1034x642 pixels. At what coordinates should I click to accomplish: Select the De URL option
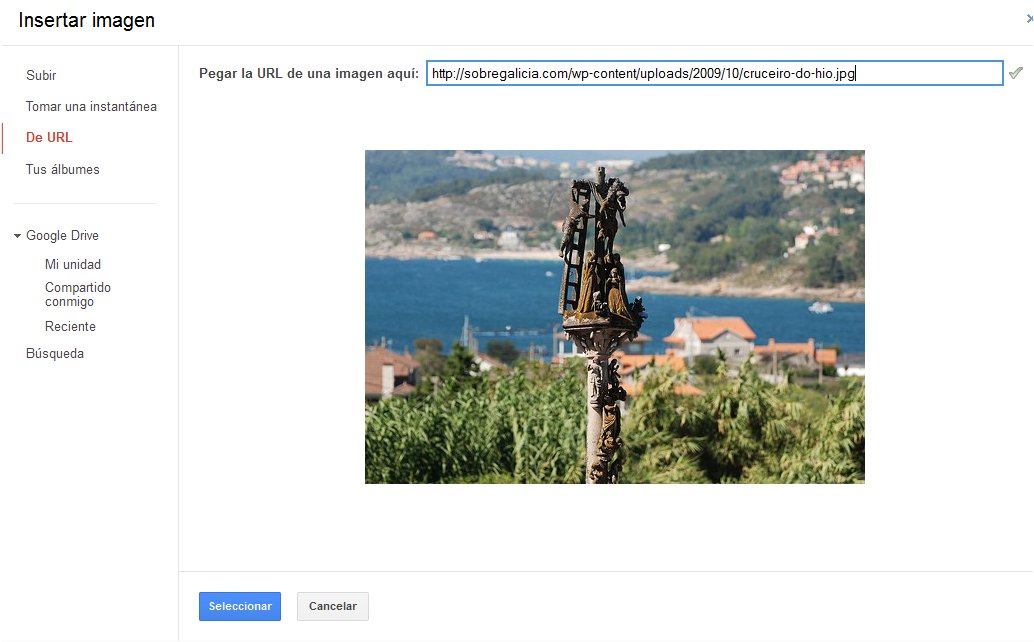(49, 138)
